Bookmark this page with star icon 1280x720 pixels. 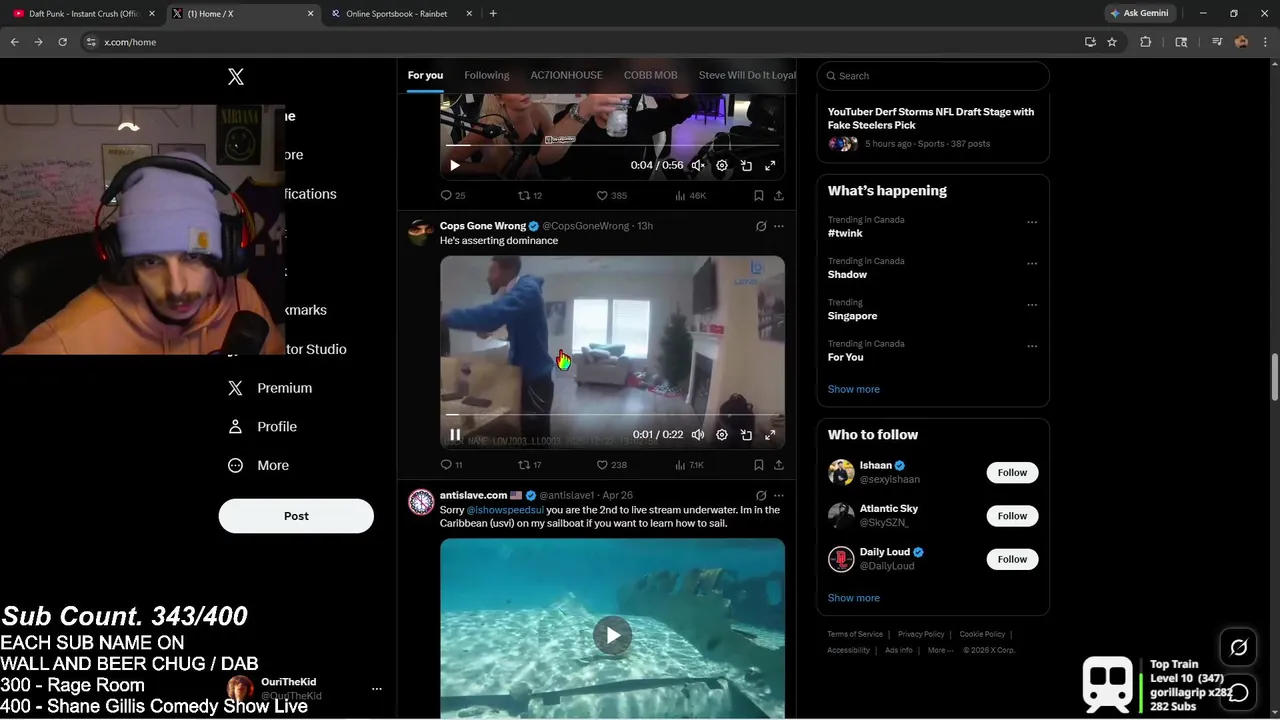[1112, 42]
